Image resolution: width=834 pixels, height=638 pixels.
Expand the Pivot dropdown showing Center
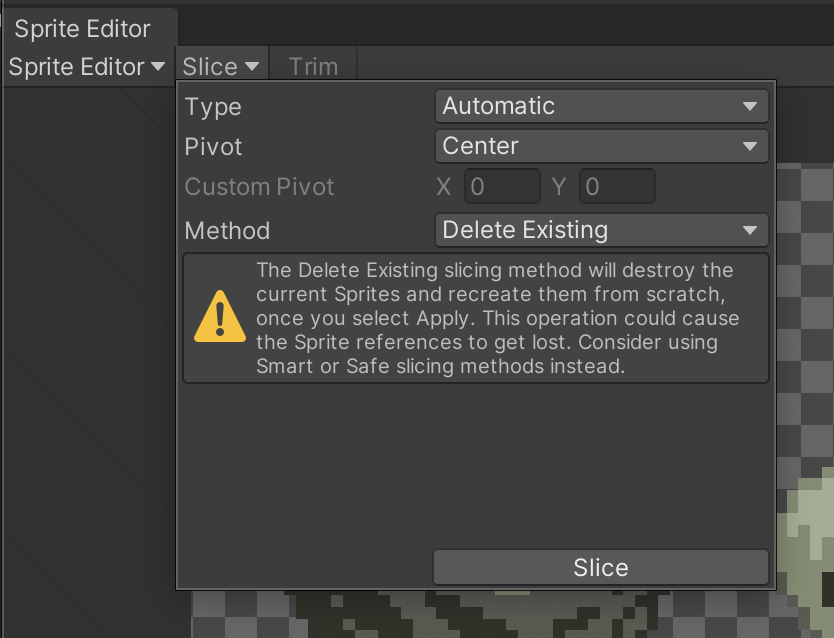(601, 146)
